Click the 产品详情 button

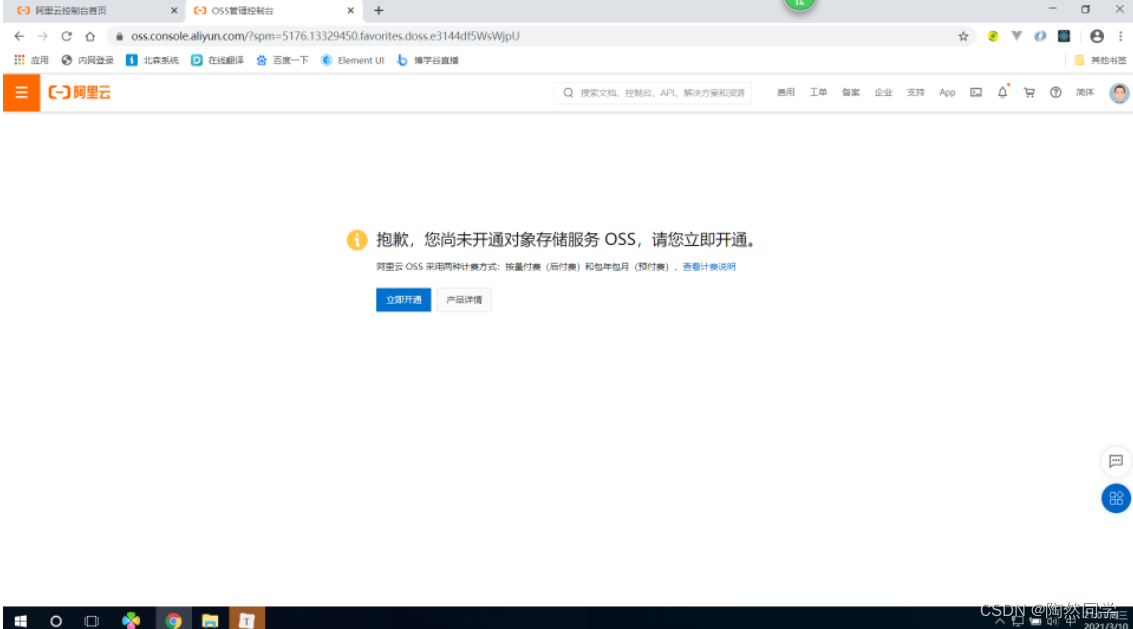pyautogui.click(x=464, y=299)
